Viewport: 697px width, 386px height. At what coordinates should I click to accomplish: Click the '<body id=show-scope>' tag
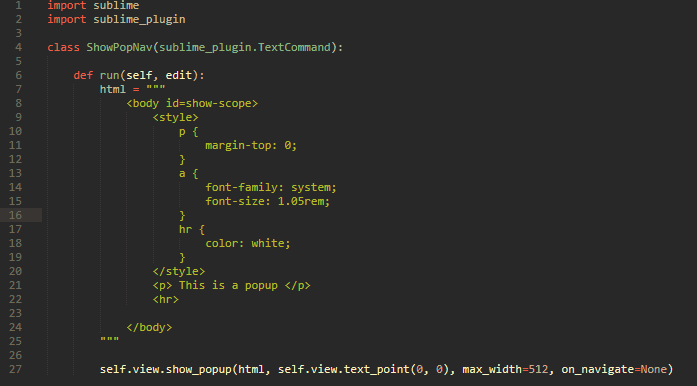click(x=192, y=103)
